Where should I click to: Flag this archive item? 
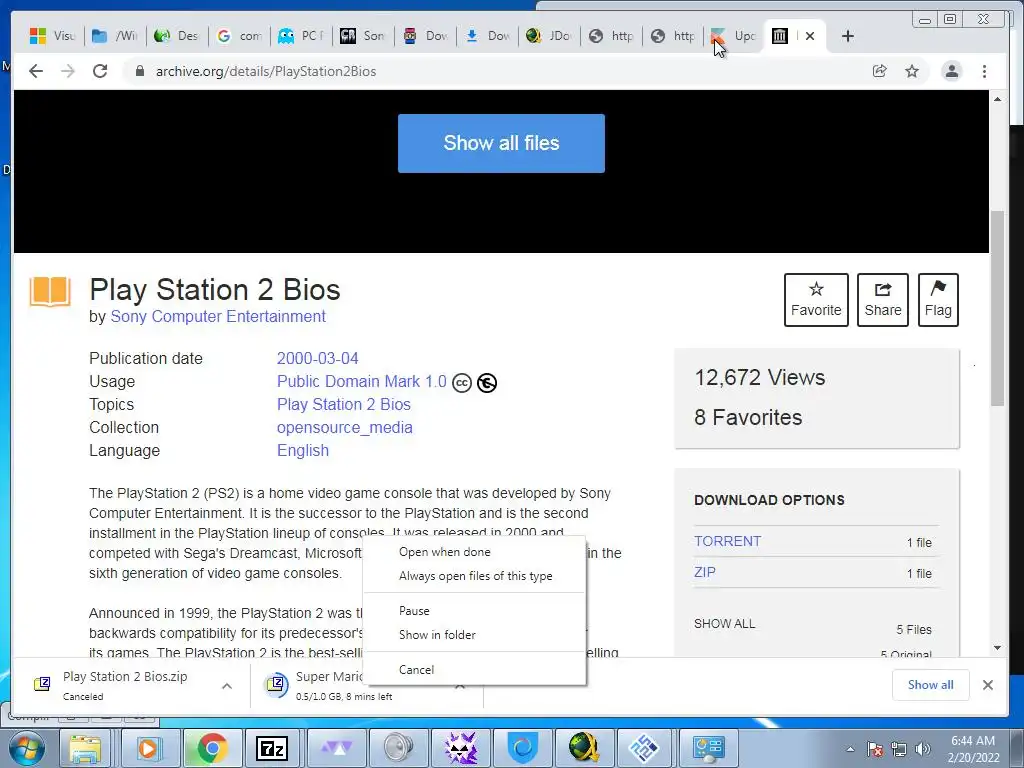pyautogui.click(x=938, y=300)
